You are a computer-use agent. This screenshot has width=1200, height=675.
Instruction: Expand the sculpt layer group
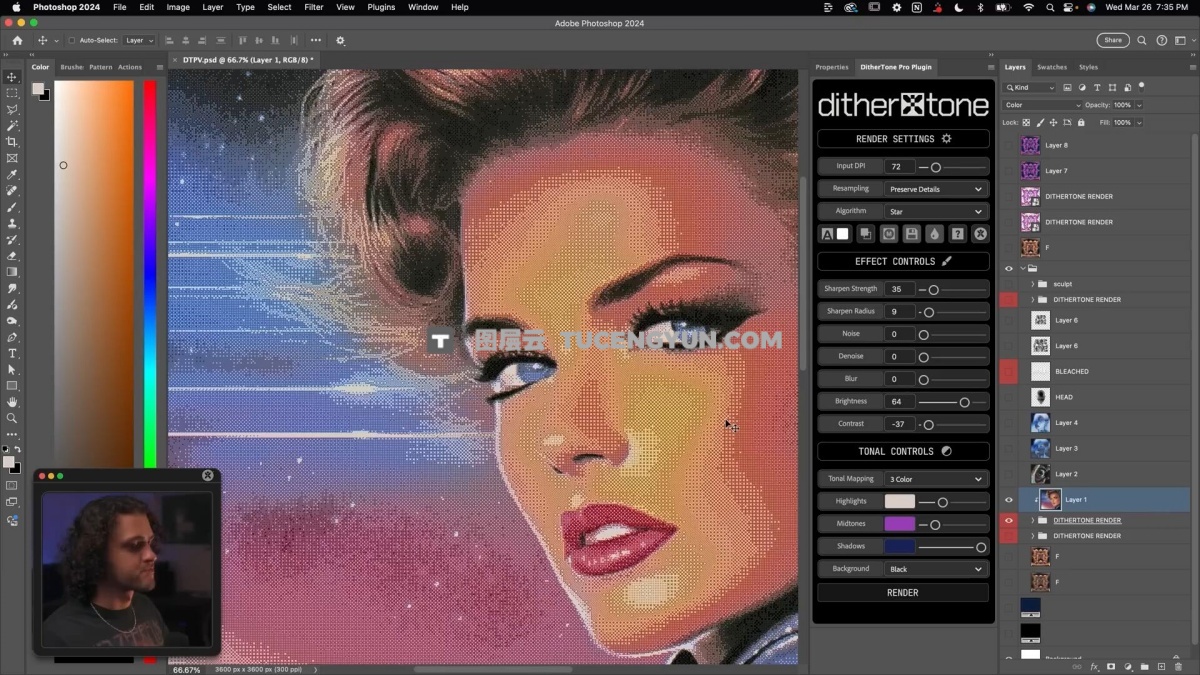point(1032,284)
